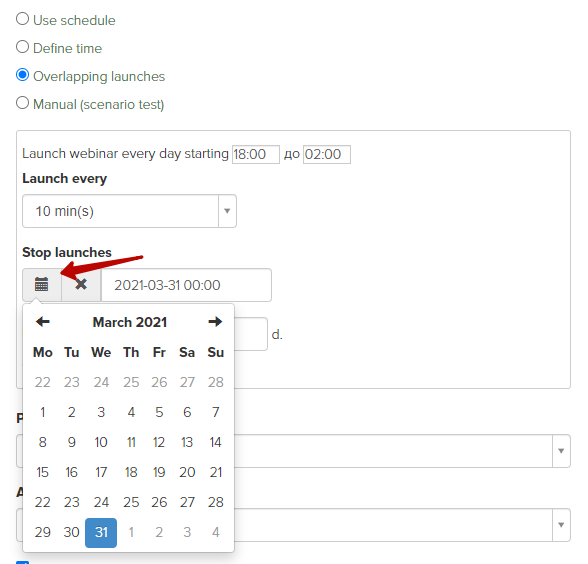
Task: Clear the stop launches date with X
Action: tap(81, 285)
